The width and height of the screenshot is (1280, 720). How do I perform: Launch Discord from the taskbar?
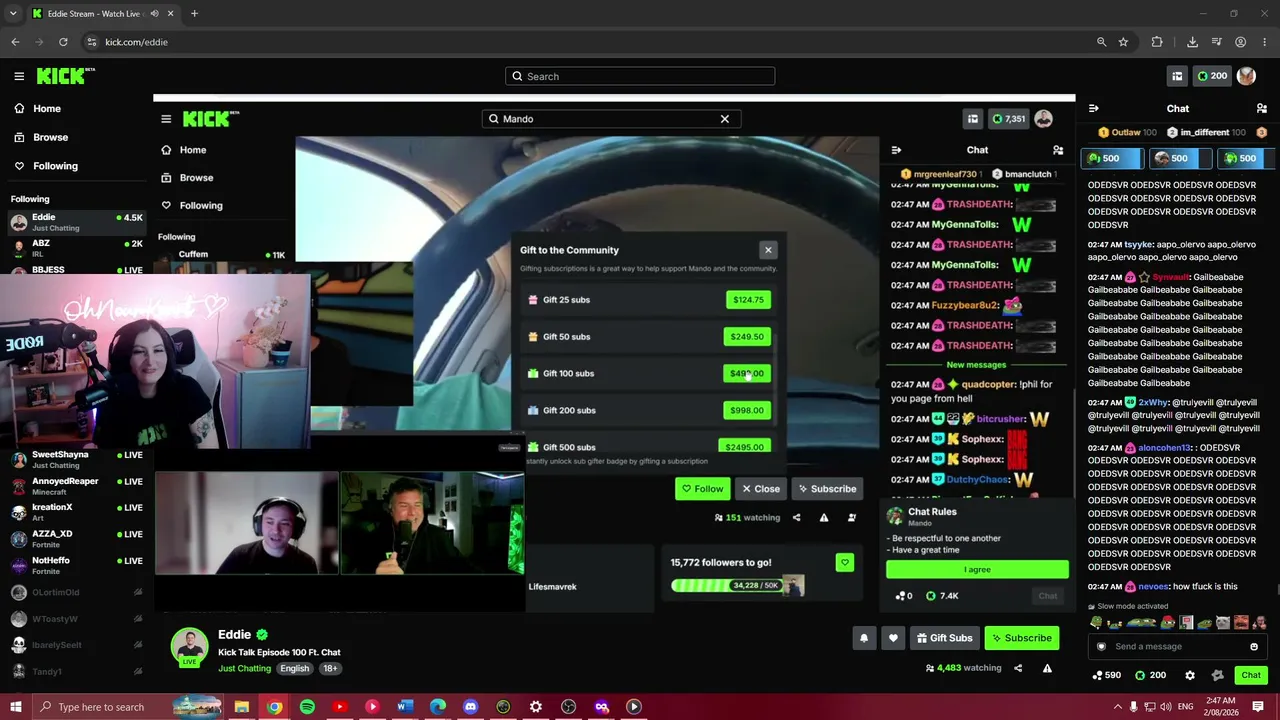pyautogui.click(x=470, y=707)
